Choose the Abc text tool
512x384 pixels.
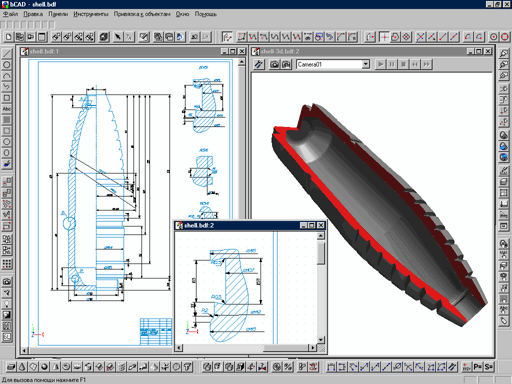coord(7,109)
